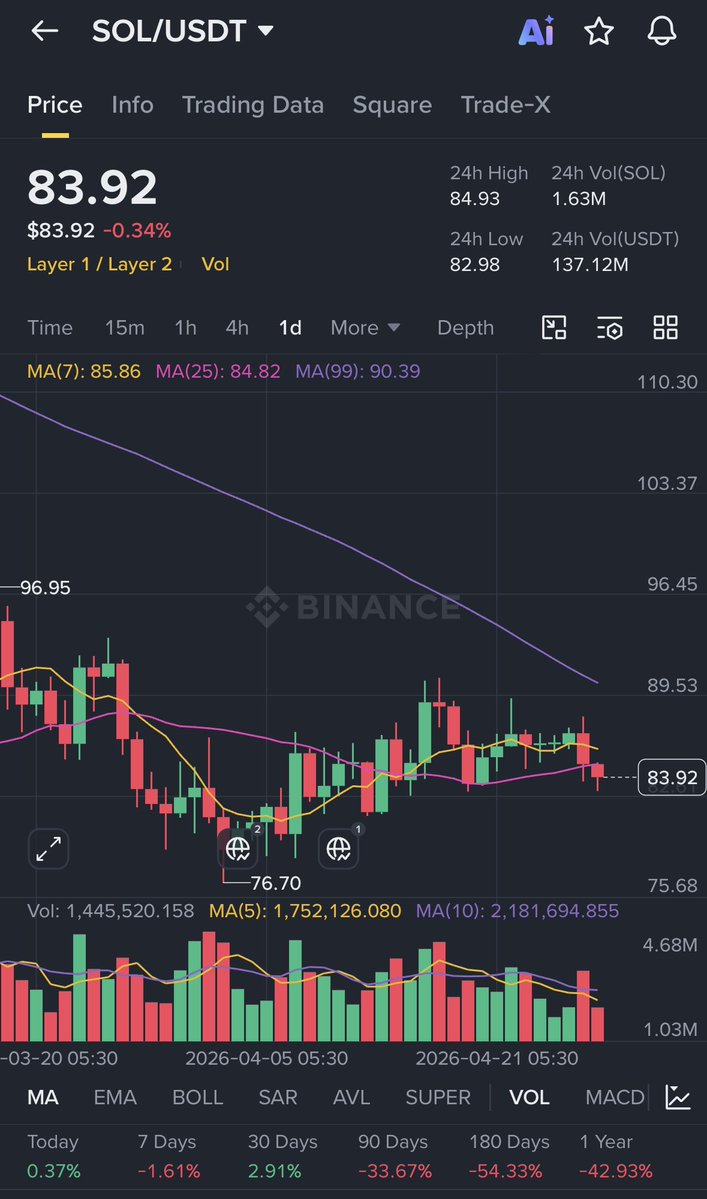
Task: Tap the 96.95 high marker on chart
Action: point(45,587)
